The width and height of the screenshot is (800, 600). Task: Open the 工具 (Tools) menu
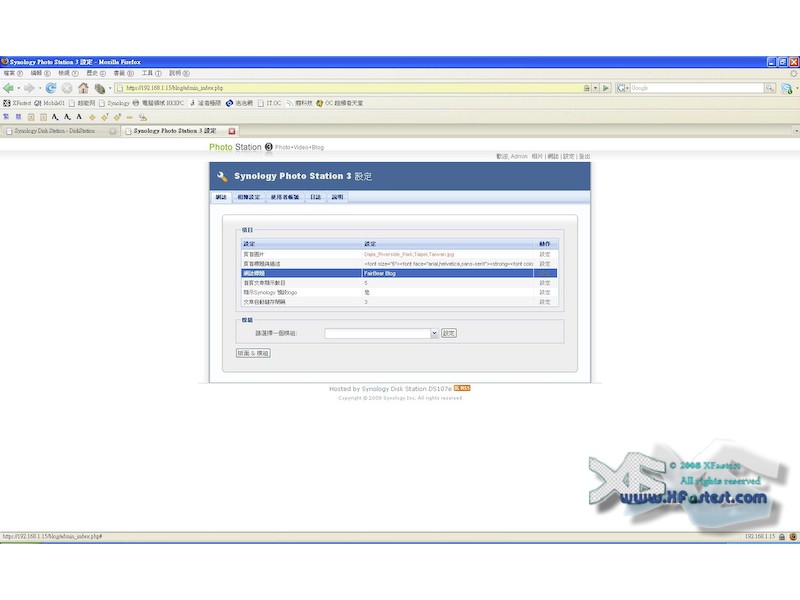152,73
